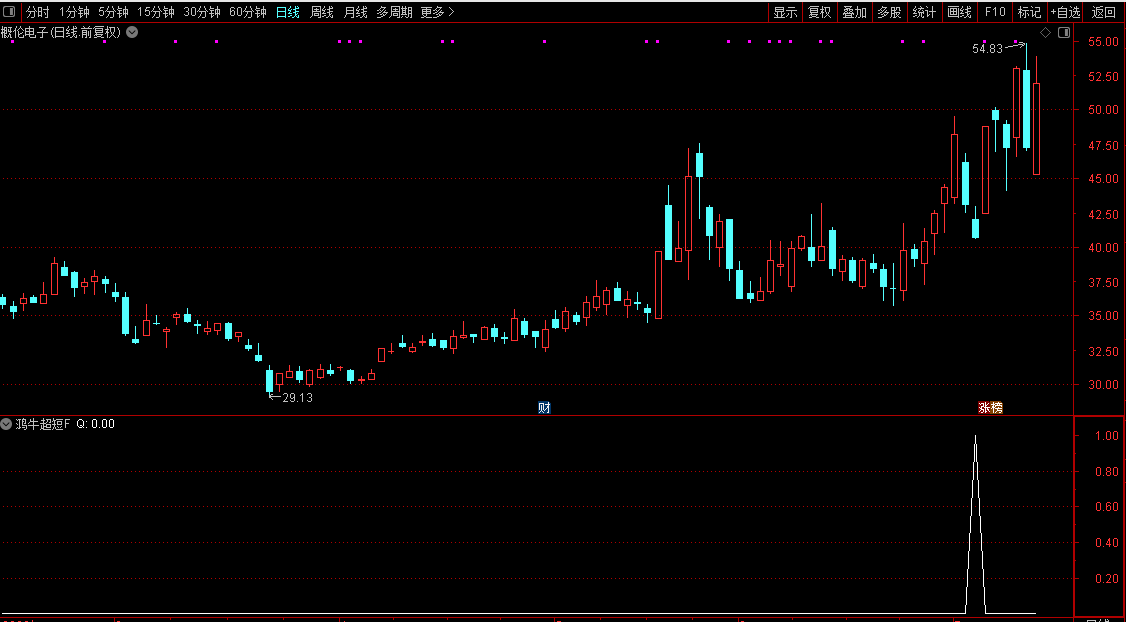
Task: Switch to the 月线 monthly chart
Action: click(x=355, y=12)
